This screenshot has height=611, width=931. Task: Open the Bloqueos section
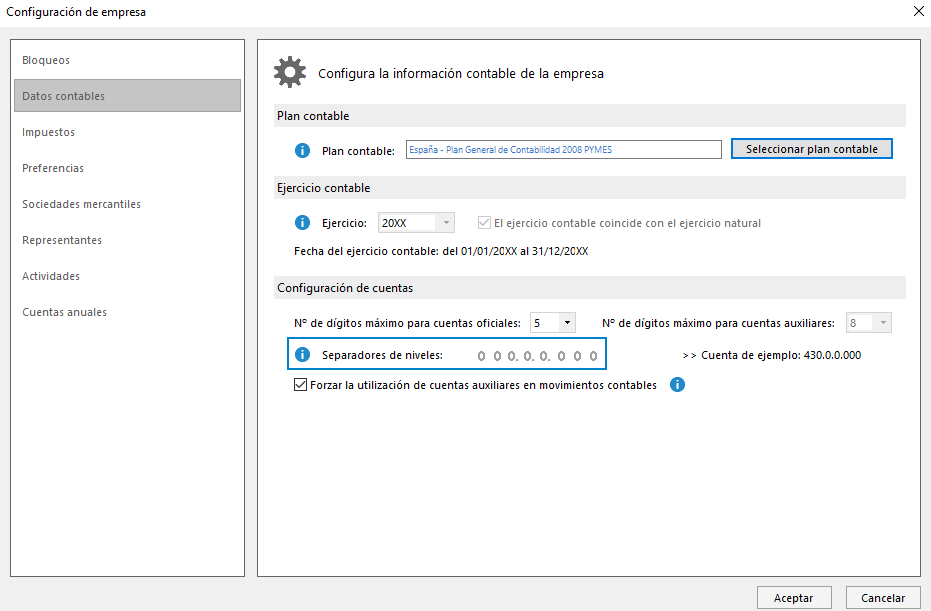click(128, 60)
